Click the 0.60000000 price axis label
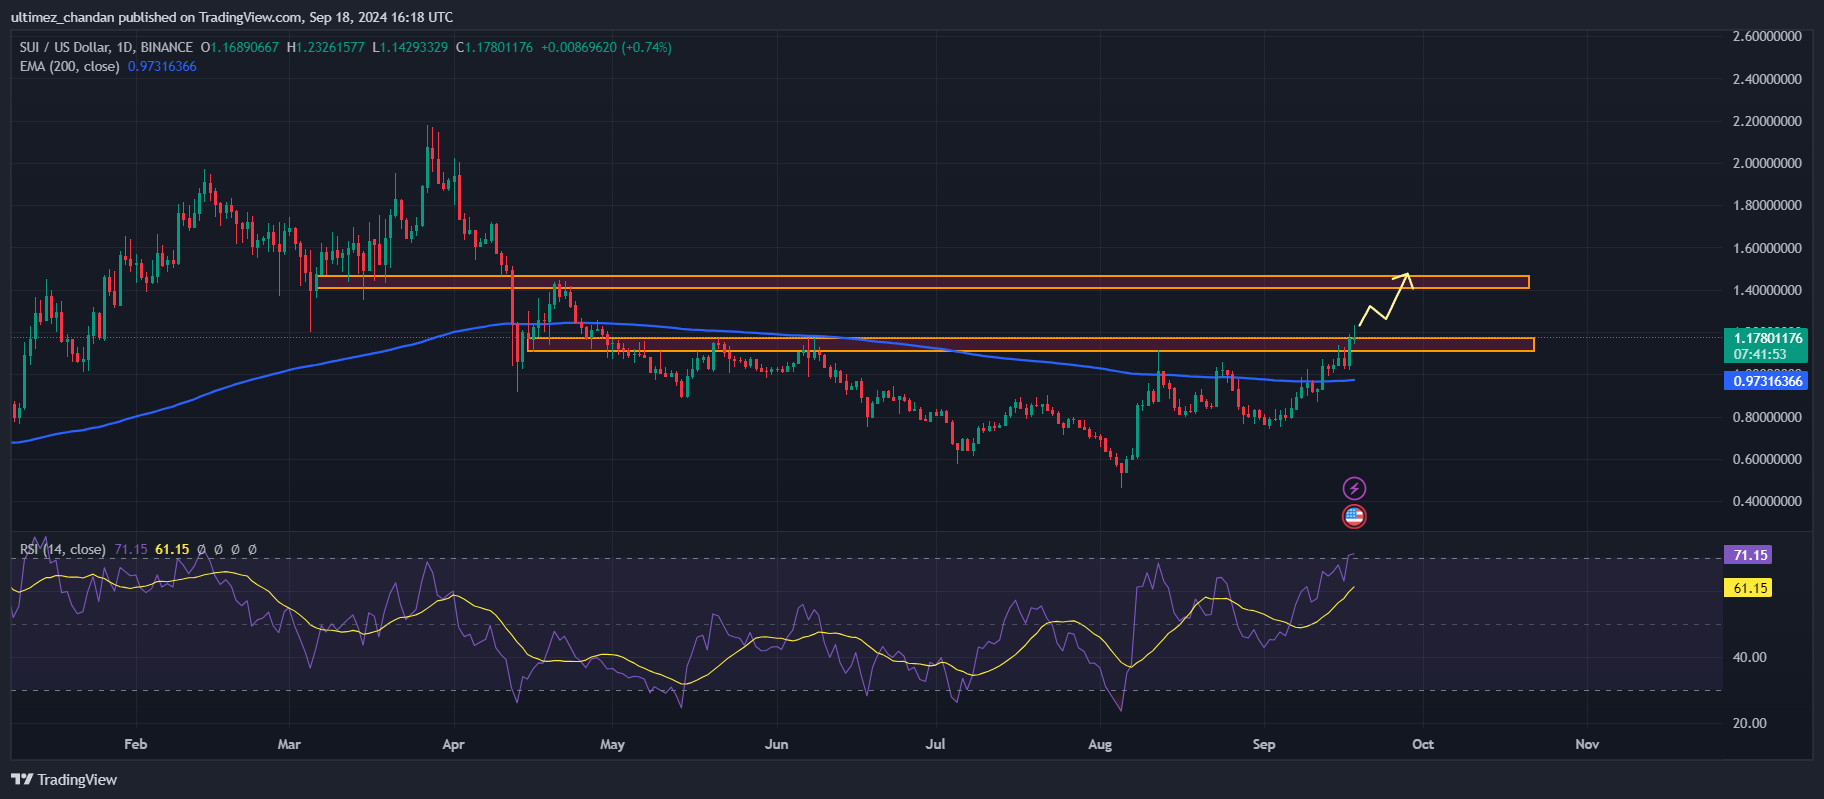The width and height of the screenshot is (1824, 799). tap(1767, 459)
